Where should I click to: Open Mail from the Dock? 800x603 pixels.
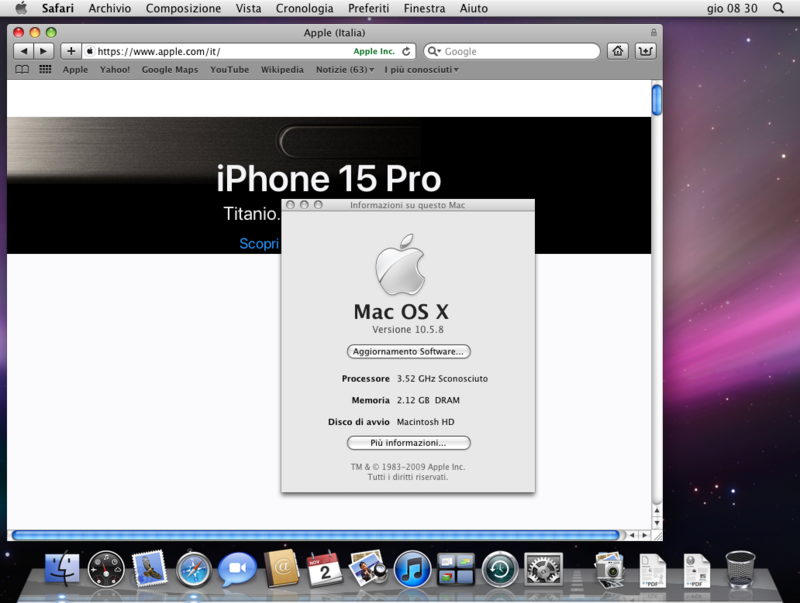(x=149, y=569)
